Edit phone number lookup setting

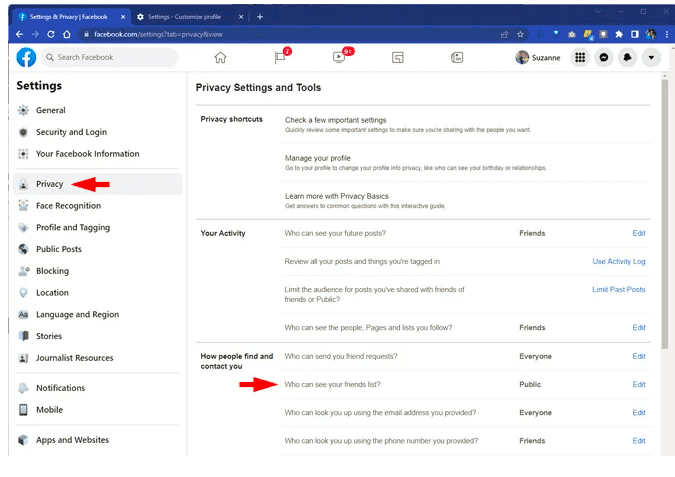pyautogui.click(x=638, y=441)
